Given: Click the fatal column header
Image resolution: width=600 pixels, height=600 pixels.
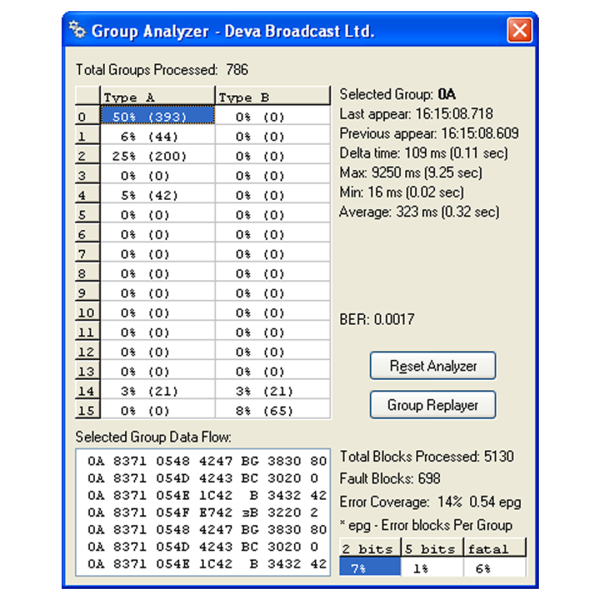Looking at the screenshot, I should pos(495,548).
